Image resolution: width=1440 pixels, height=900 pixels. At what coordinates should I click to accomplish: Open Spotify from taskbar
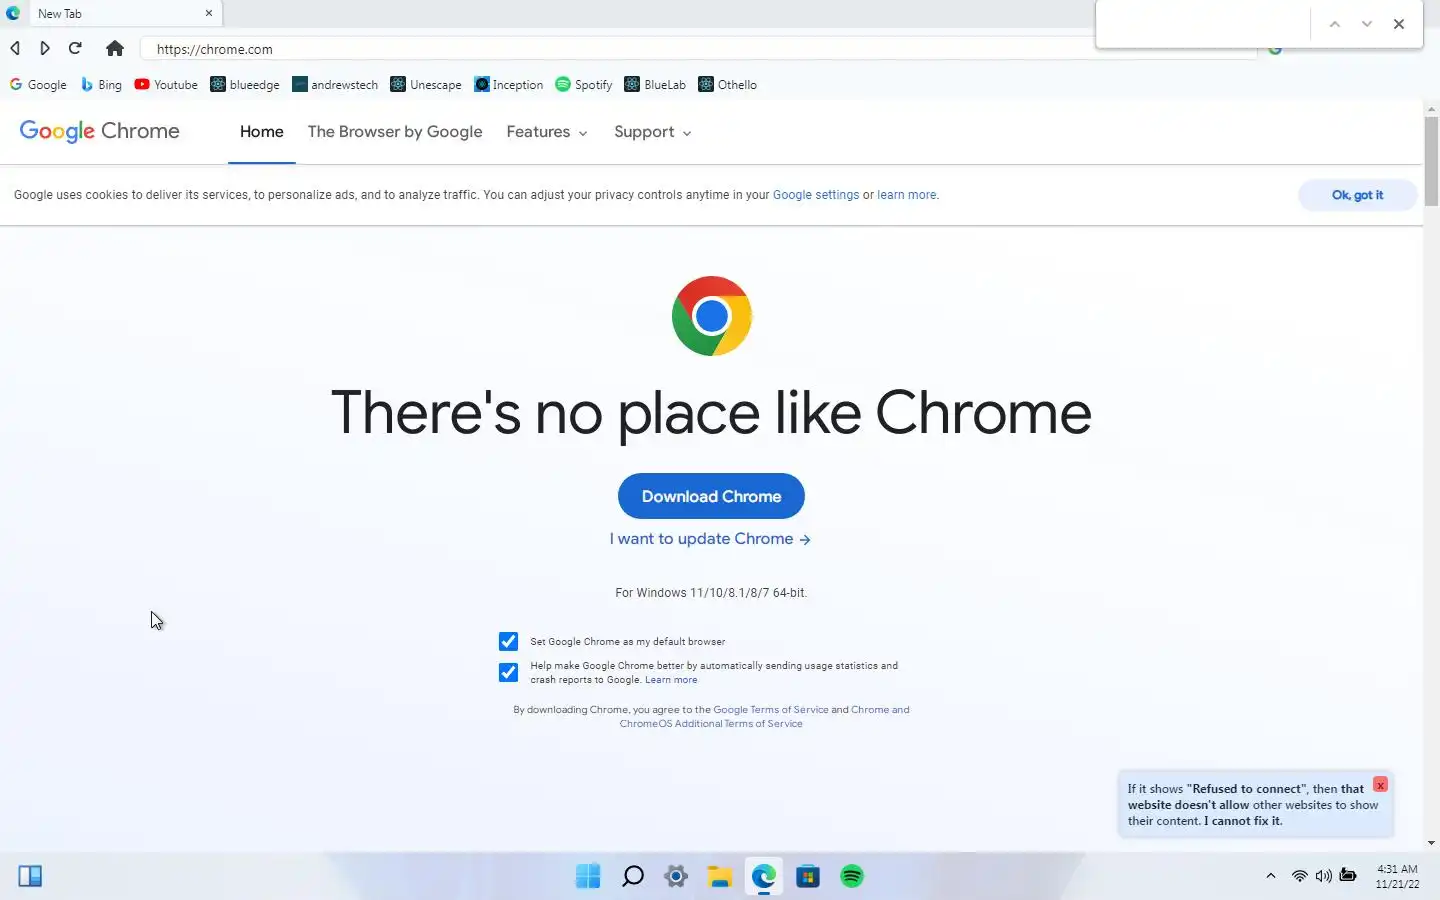click(852, 876)
